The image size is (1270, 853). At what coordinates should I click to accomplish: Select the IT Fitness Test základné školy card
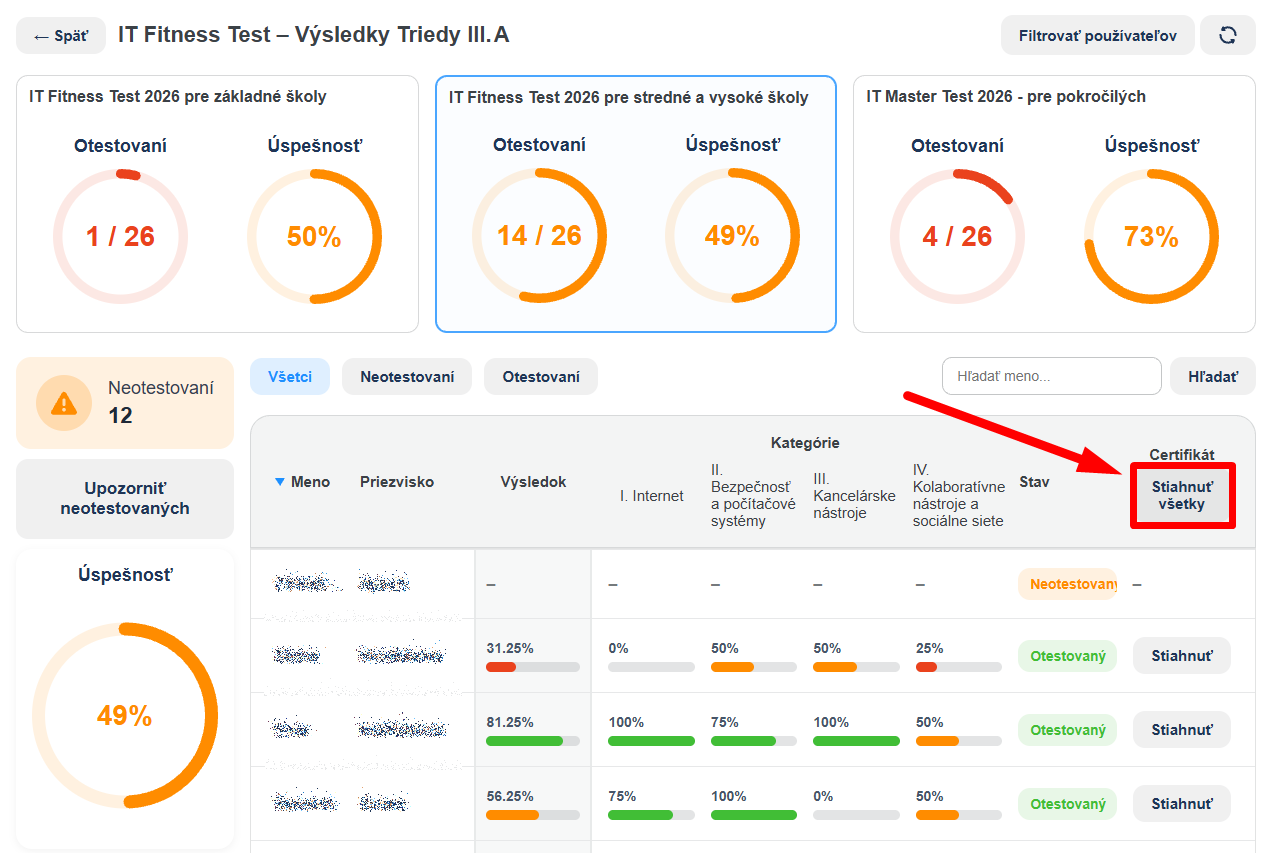217,204
